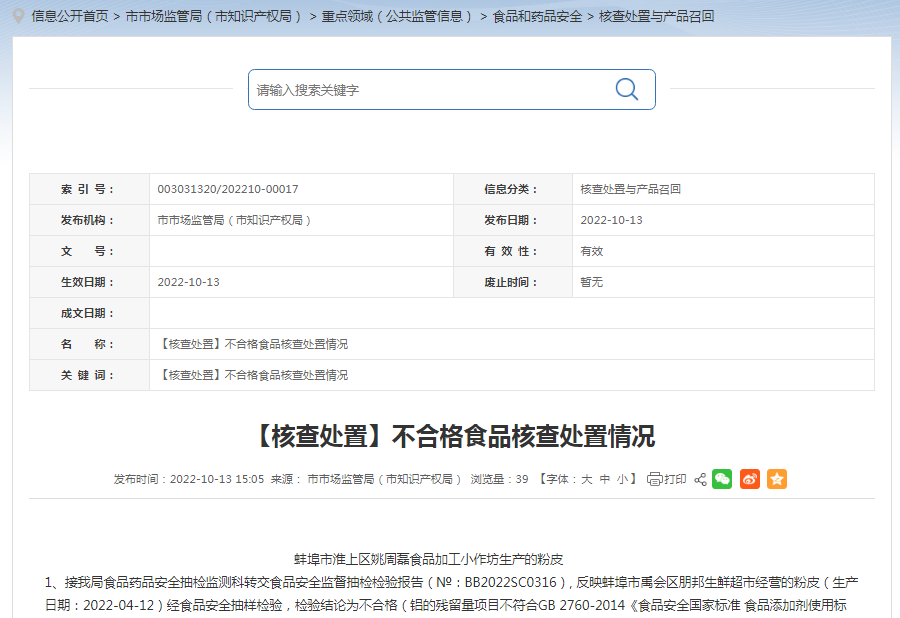Screen dimensions: 900x618
Task: Click the share icon
Action: coord(700,479)
